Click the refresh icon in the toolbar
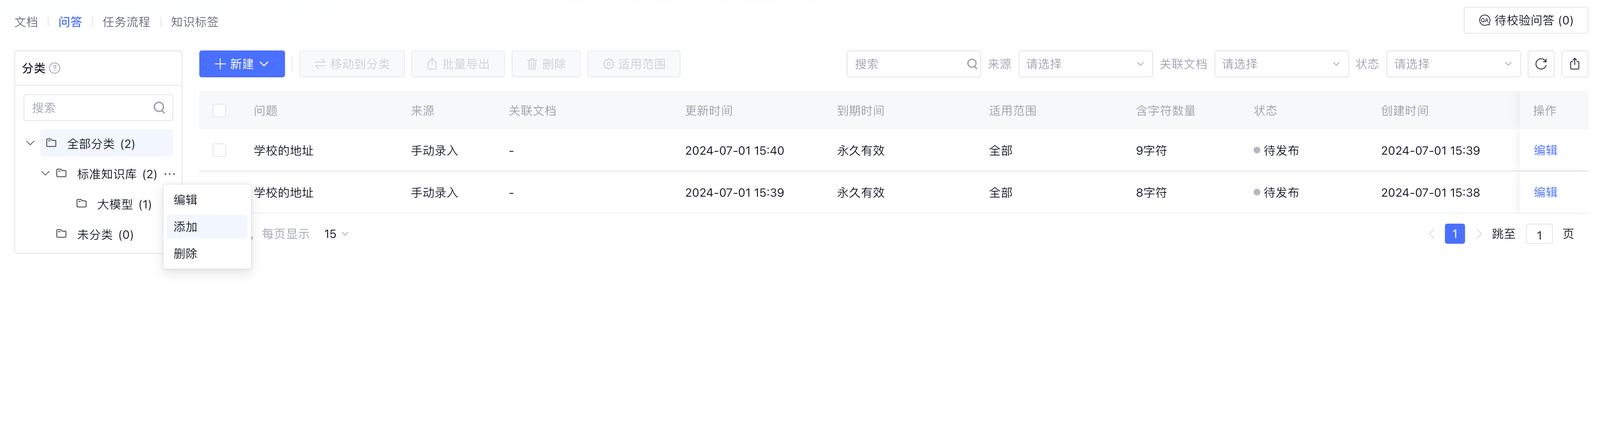The image size is (1600, 438). tap(1541, 64)
